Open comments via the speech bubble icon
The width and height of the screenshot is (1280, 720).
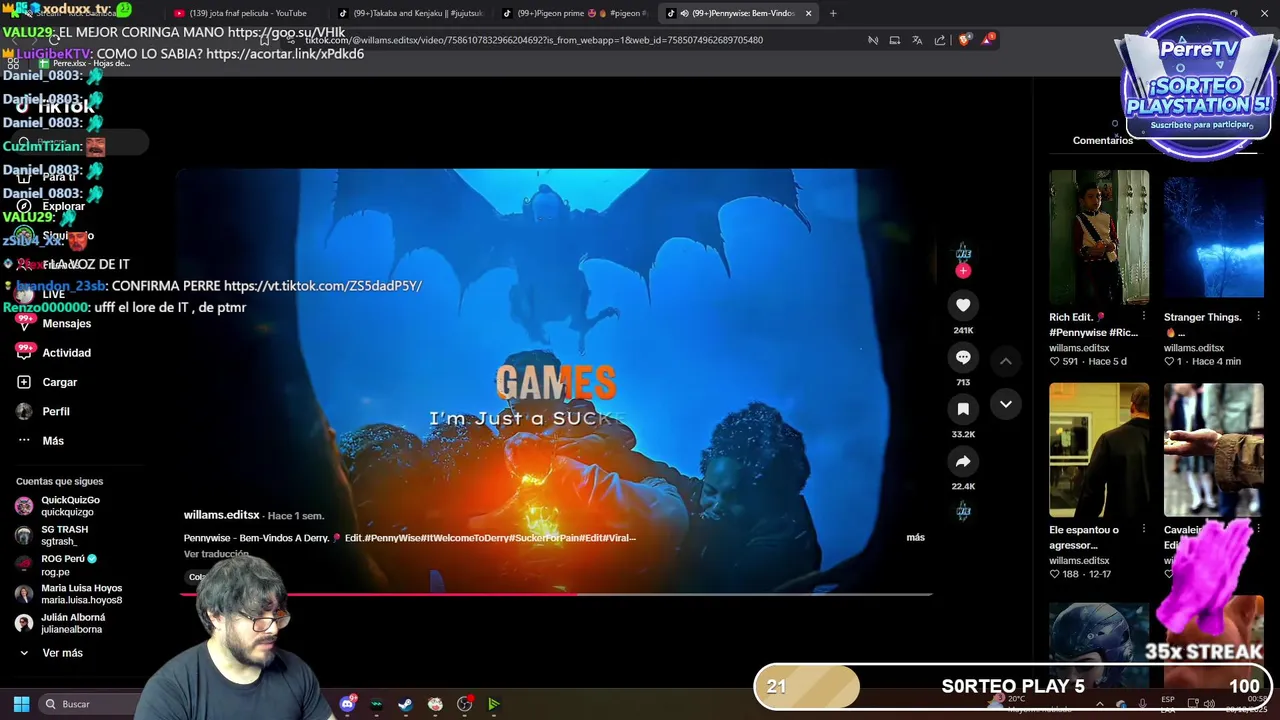point(963,357)
